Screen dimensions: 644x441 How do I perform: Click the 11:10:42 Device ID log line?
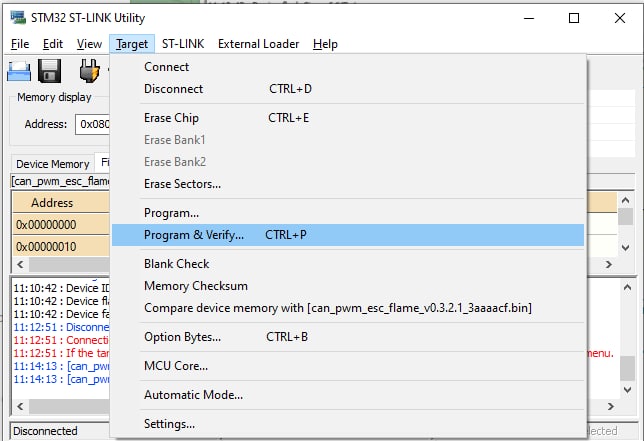click(x=61, y=288)
